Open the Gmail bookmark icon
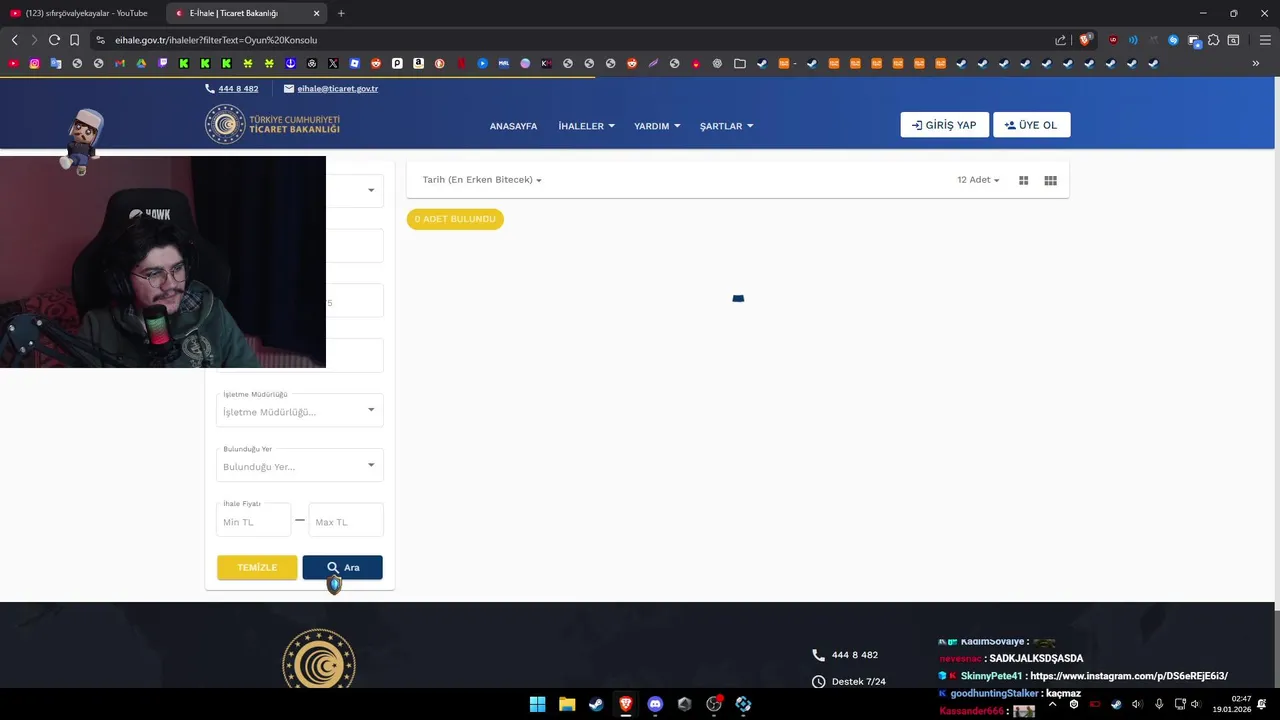Image resolution: width=1280 pixels, height=720 pixels. click(120, 63)
